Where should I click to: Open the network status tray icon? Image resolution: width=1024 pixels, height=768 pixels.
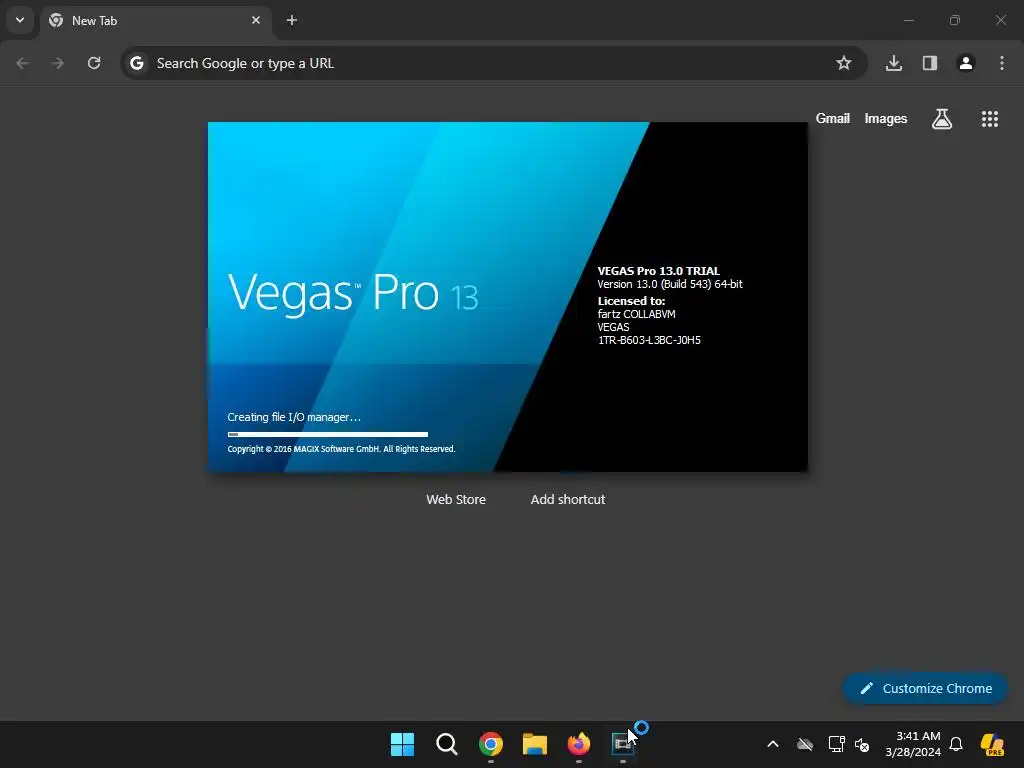(836, 744)
